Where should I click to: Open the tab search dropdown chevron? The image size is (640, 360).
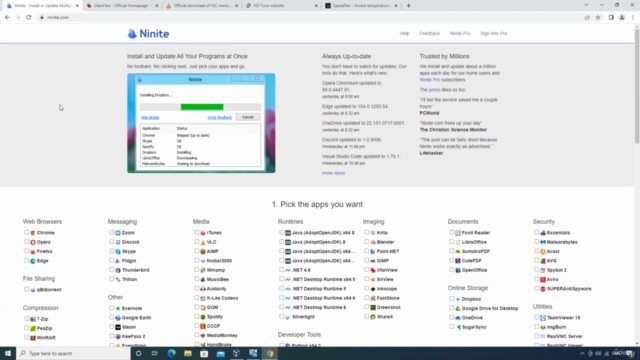(586, 5)
